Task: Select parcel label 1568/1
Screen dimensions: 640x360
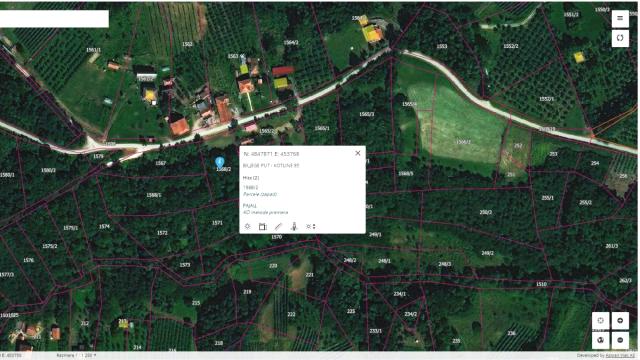Action: click(x=153, y=195)
